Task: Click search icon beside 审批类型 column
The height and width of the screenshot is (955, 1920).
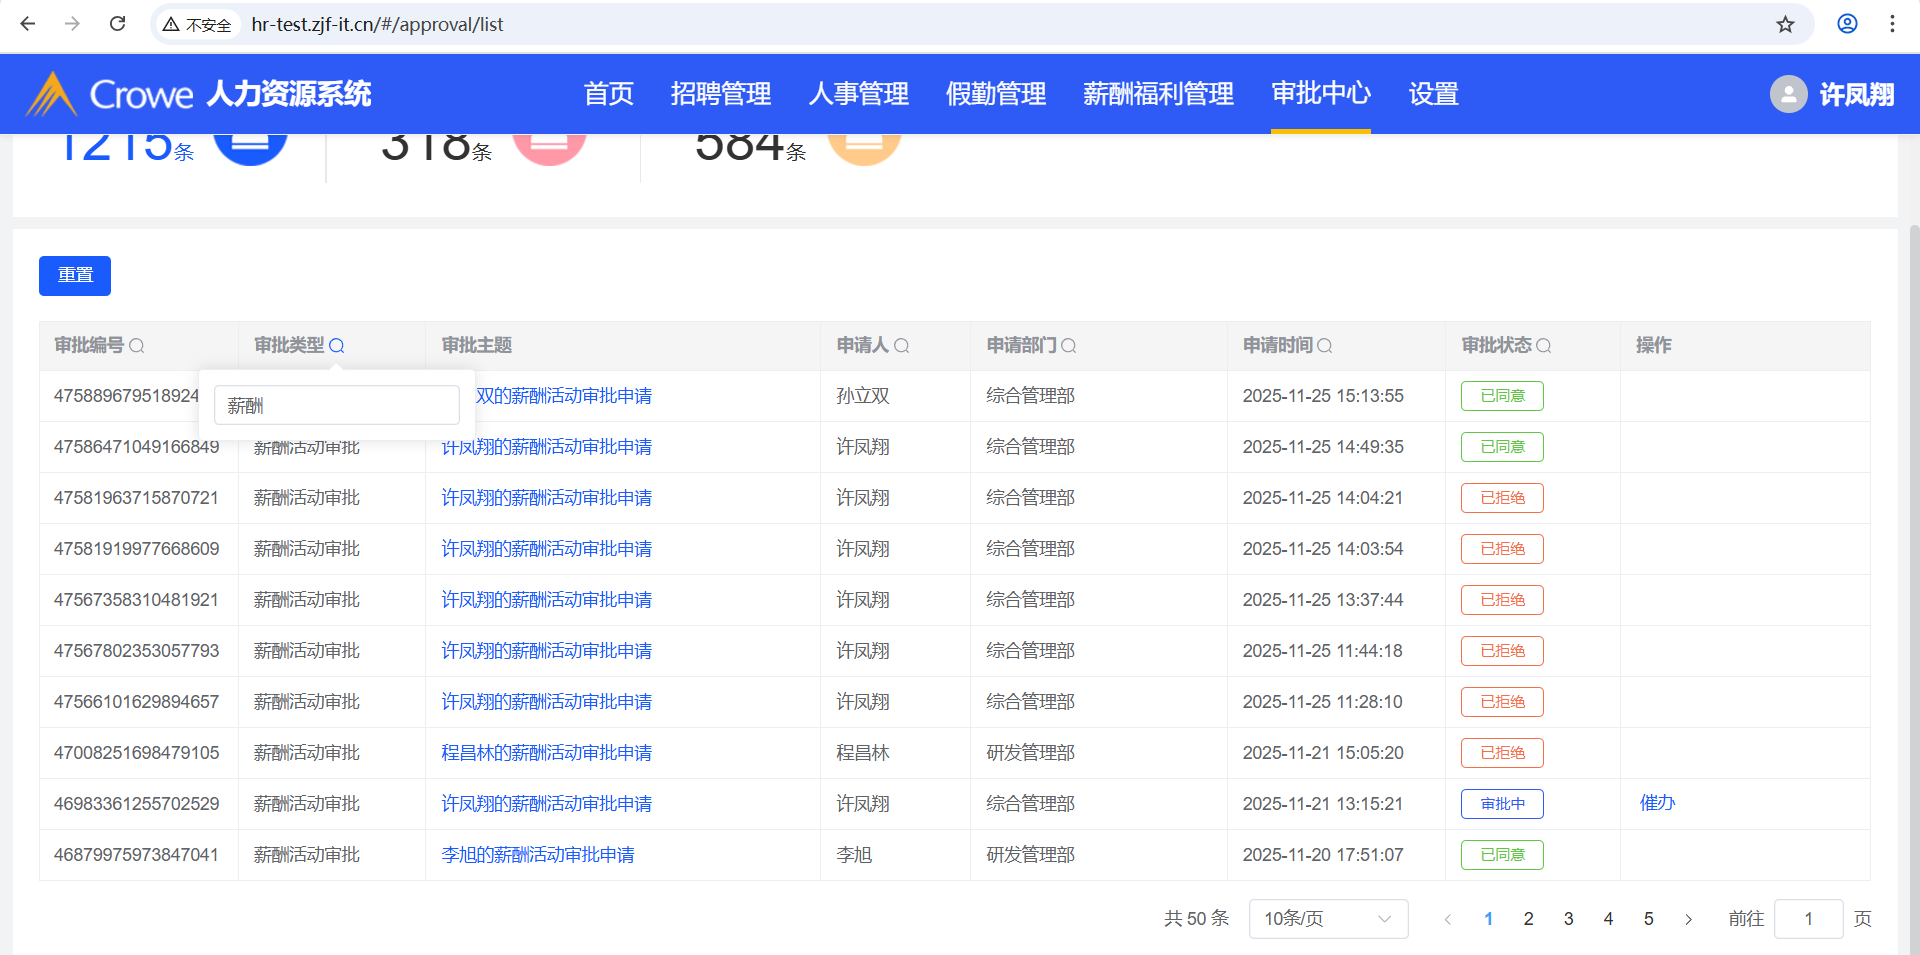Action: (x=337, y=346)
